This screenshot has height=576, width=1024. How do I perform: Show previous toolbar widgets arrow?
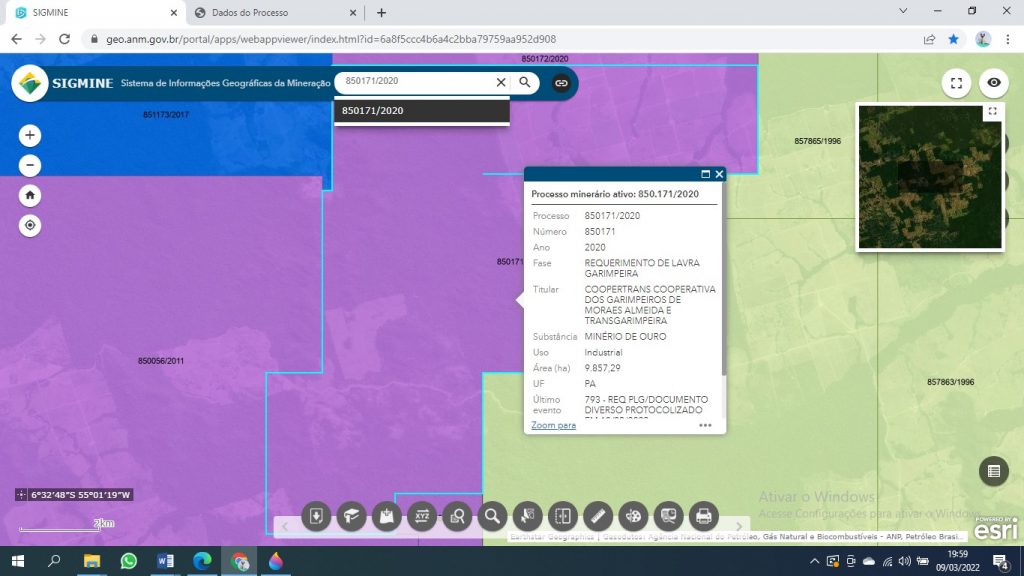tap(285, 526)
